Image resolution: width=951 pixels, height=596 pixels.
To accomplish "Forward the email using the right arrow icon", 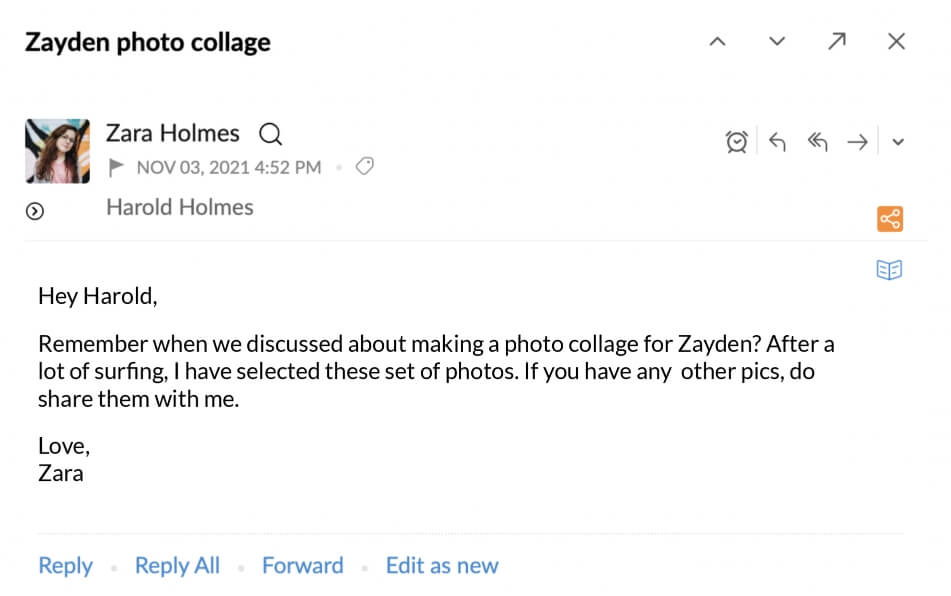I will (857, 142).
